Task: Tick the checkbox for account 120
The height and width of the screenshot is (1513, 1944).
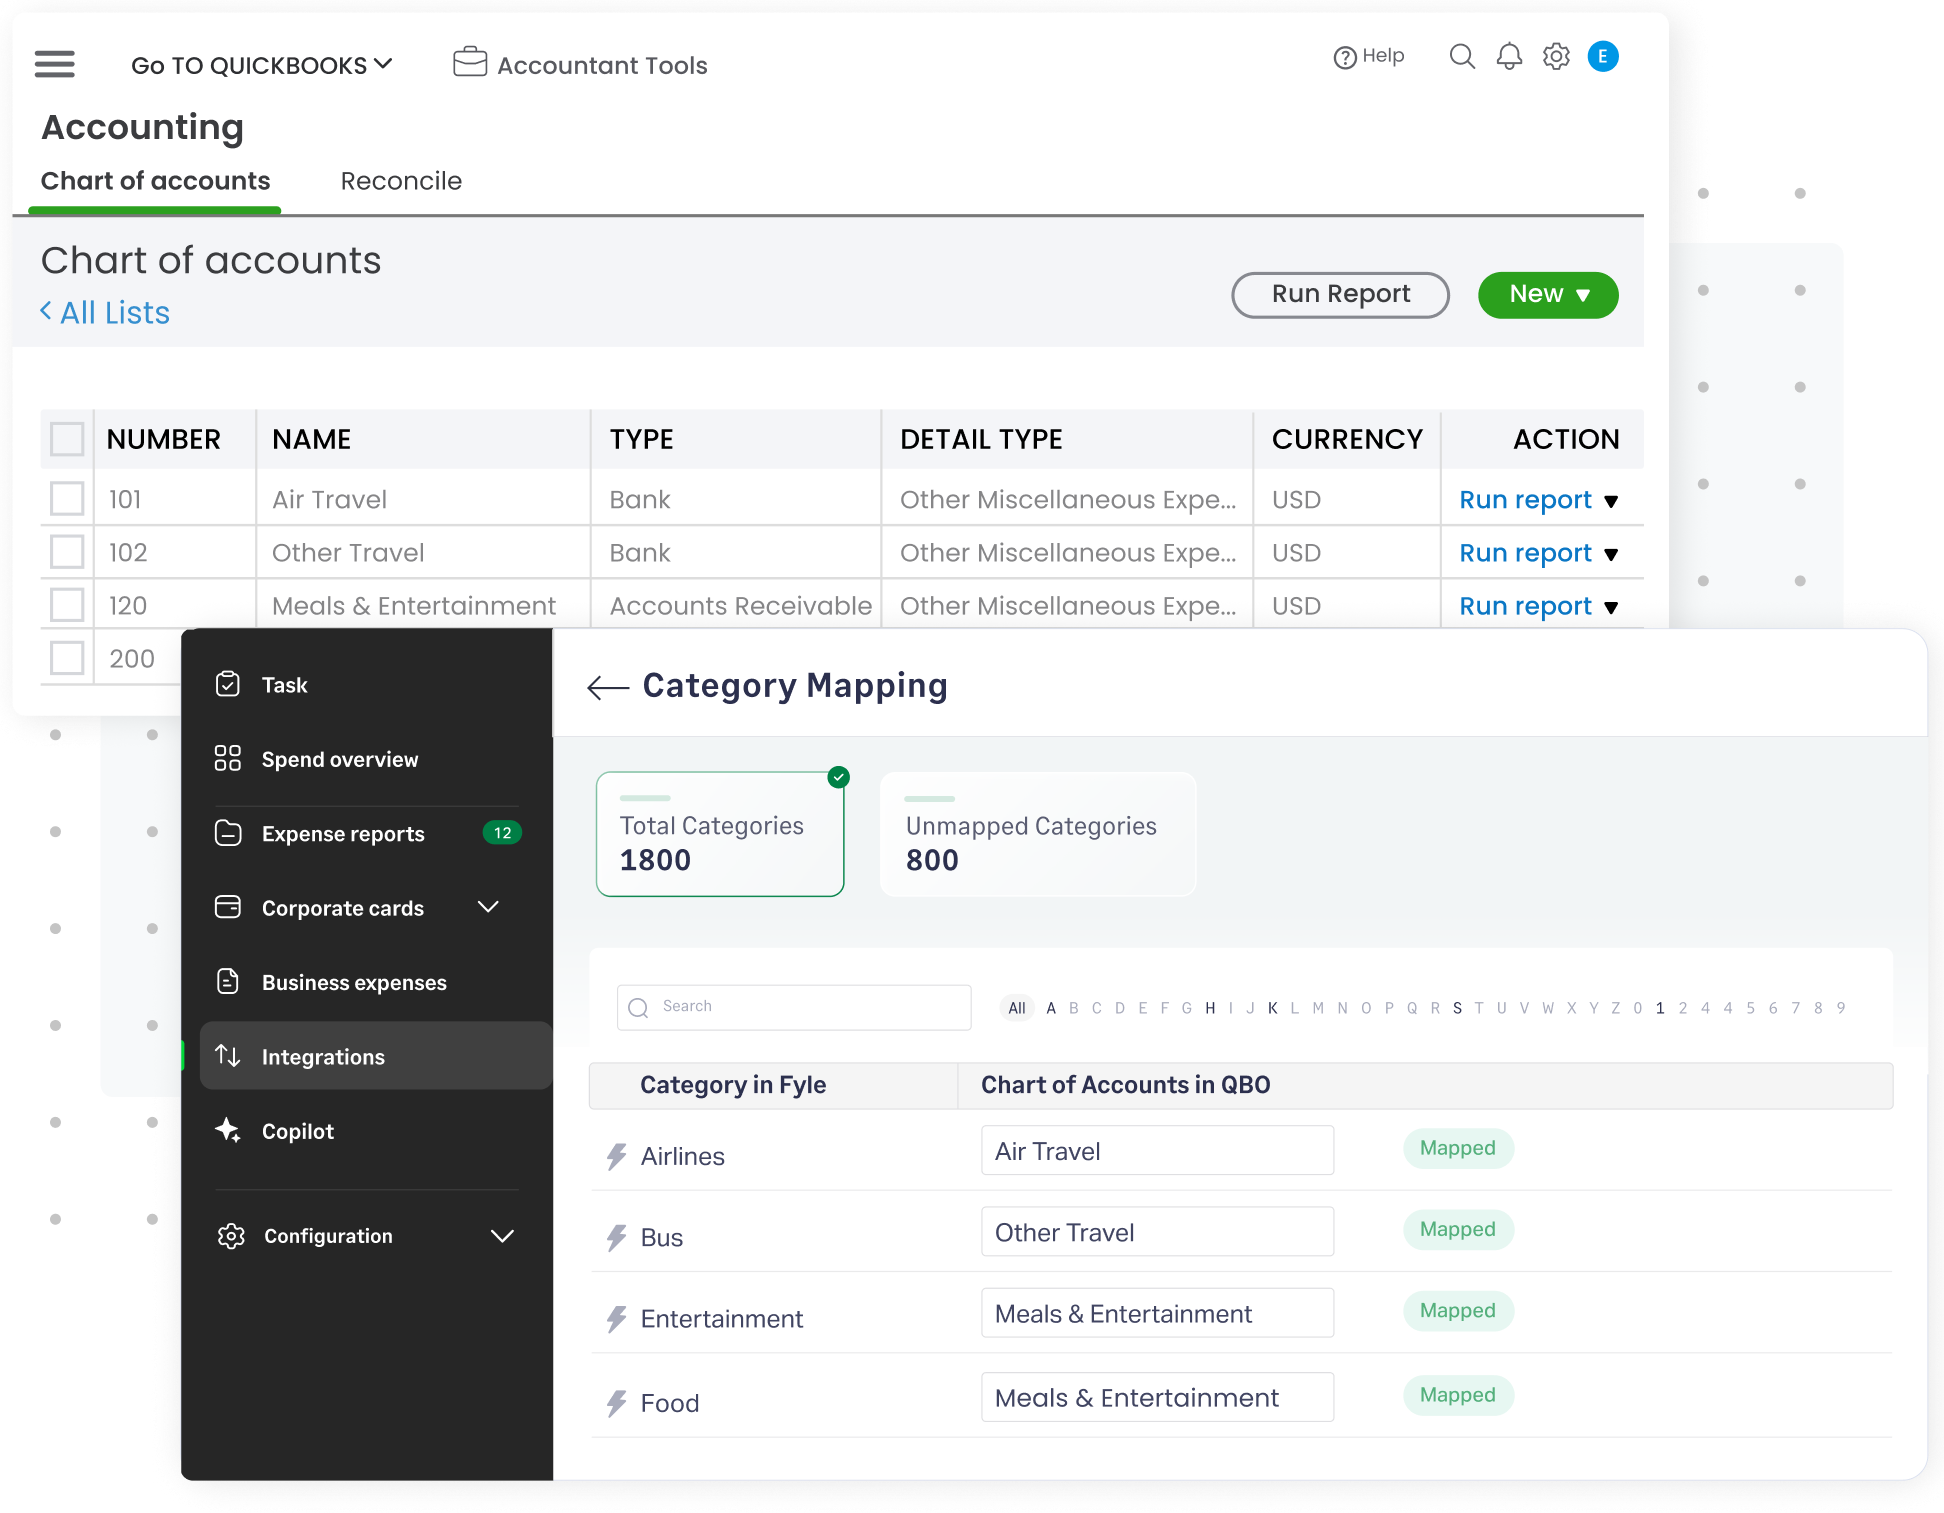Action: click(67, 605)
